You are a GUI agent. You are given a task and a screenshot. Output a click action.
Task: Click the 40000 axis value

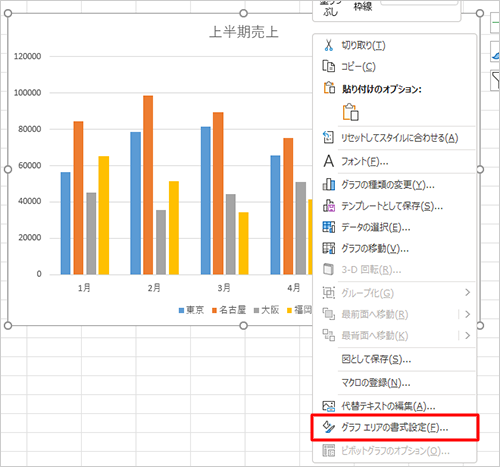[29, 201]
